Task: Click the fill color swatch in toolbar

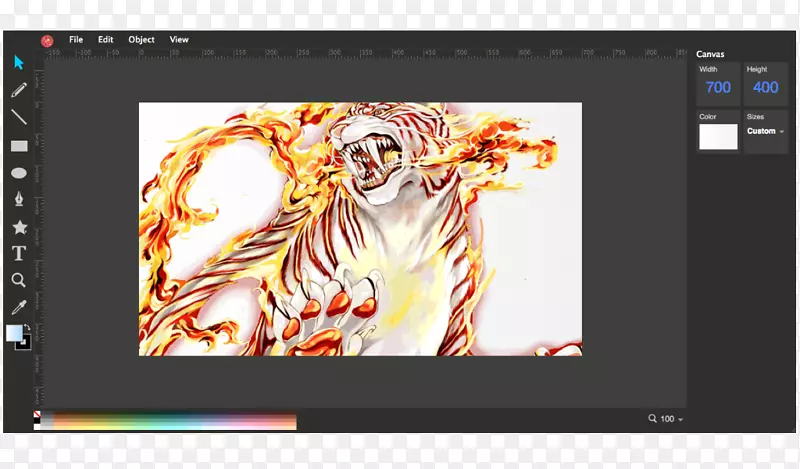Action: pos(14,333)
